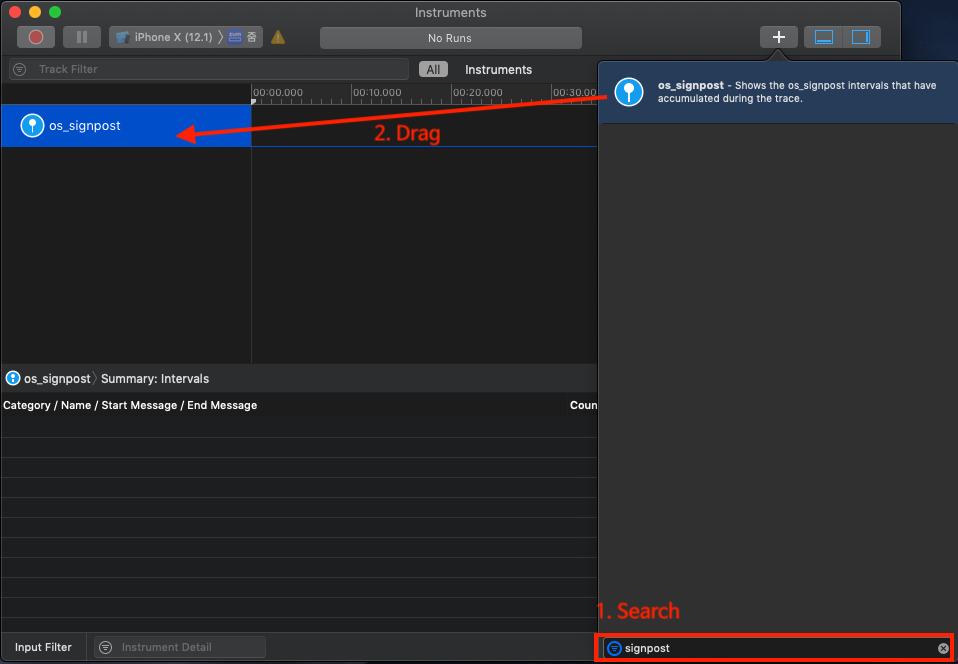Open the Summary: Intervals breadcrumb menu
Image resolution: width=958 pixels, height=664 pixels.
[x=155, y=379]
